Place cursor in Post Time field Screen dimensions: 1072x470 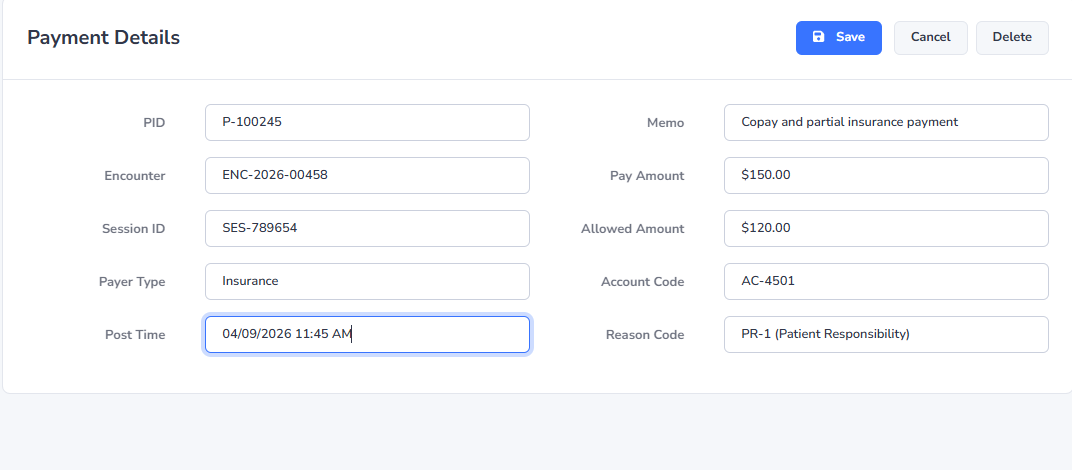pos(367,334)
